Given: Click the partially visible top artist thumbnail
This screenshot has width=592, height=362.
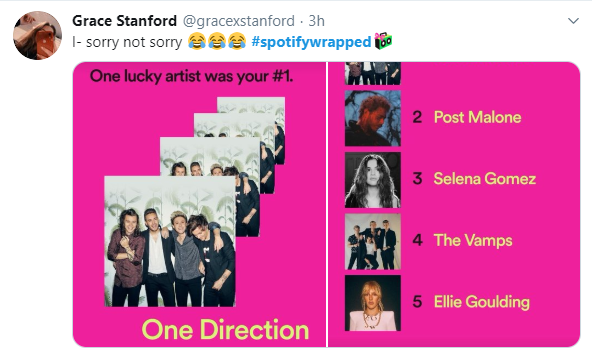Looking at the screenshot, I should point(373,73).
